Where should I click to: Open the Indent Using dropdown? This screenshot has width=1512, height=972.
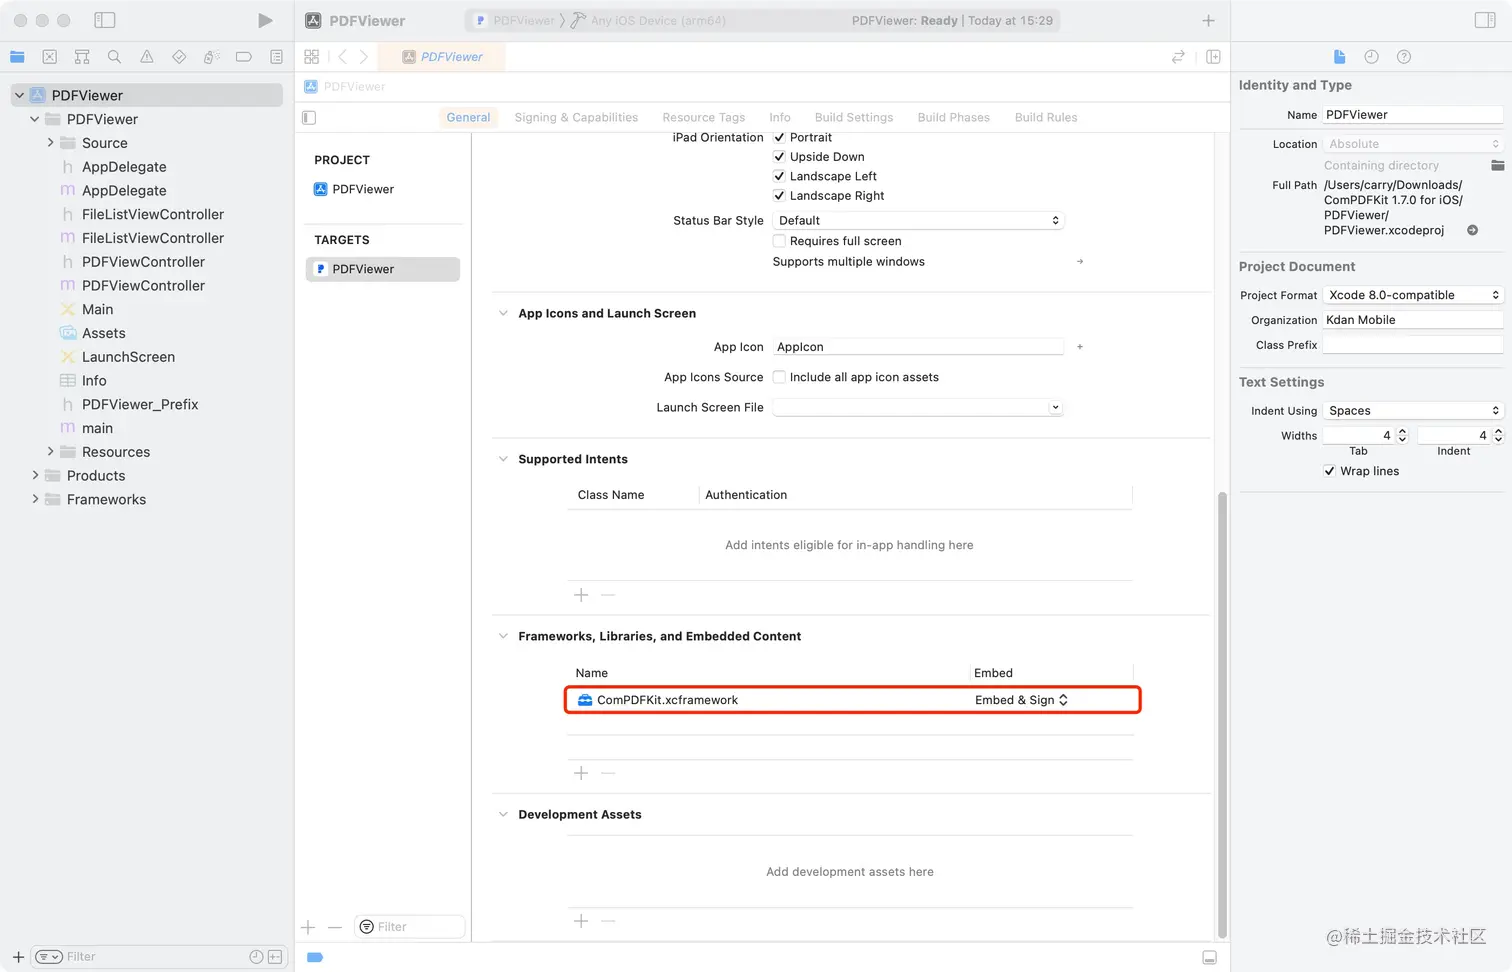1413,411
